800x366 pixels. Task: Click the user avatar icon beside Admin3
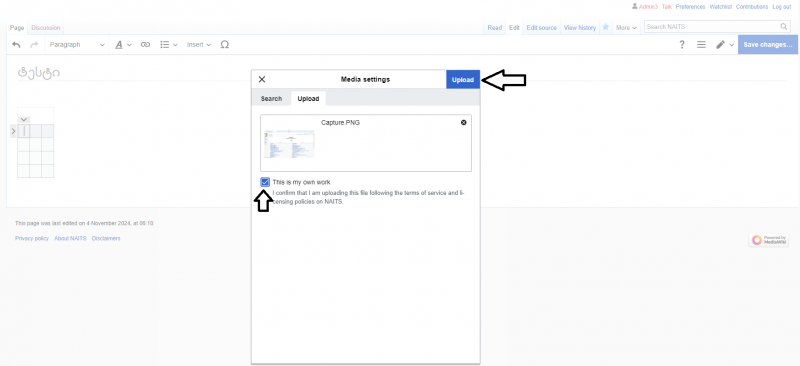634,7
